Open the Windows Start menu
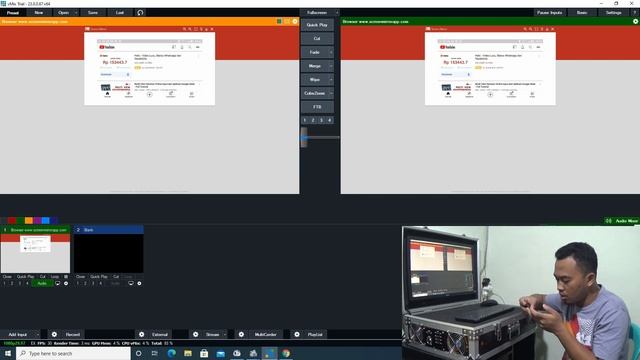Viewport: 640px width, 360px height. (x=8, y=353)
